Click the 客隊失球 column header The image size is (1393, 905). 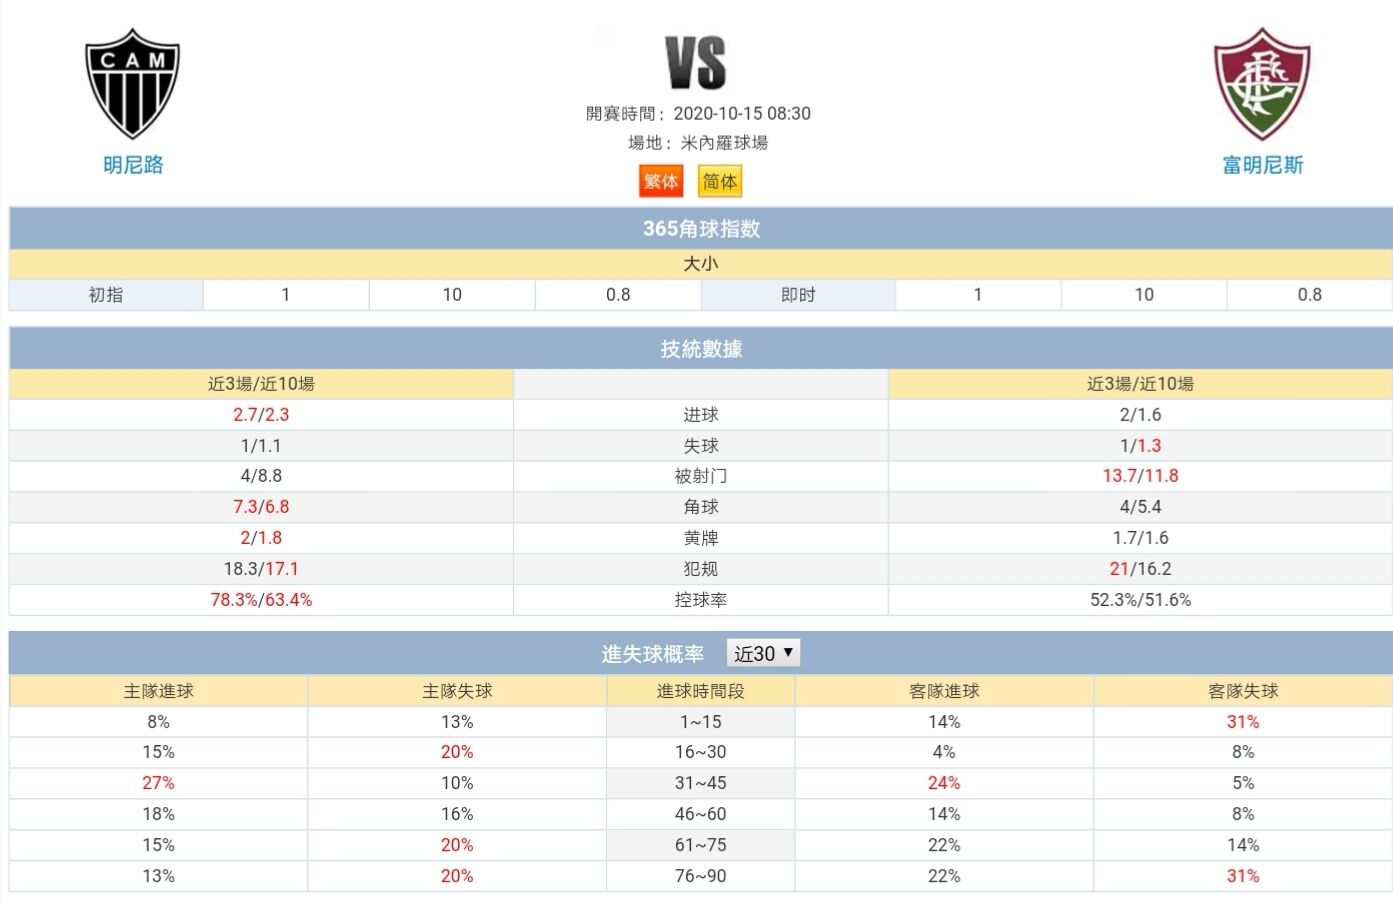pyautogui.click(x=1243, y=691)
